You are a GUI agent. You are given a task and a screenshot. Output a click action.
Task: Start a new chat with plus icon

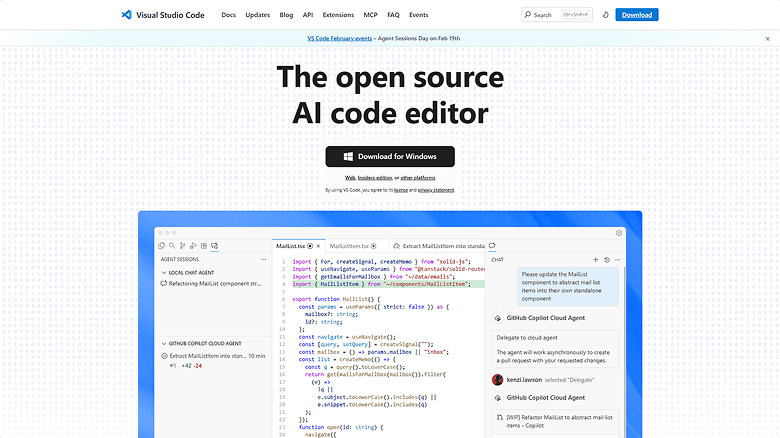(595, 260)
